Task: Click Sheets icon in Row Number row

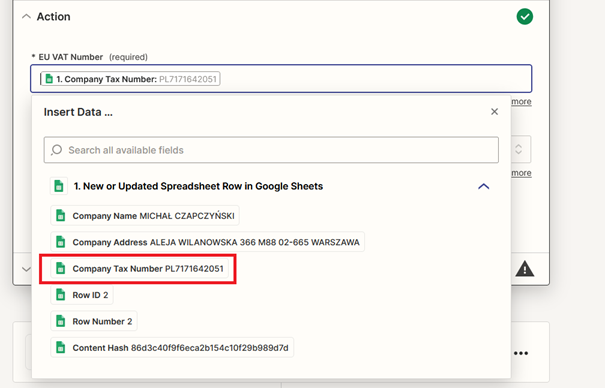Action: [61, 321]
